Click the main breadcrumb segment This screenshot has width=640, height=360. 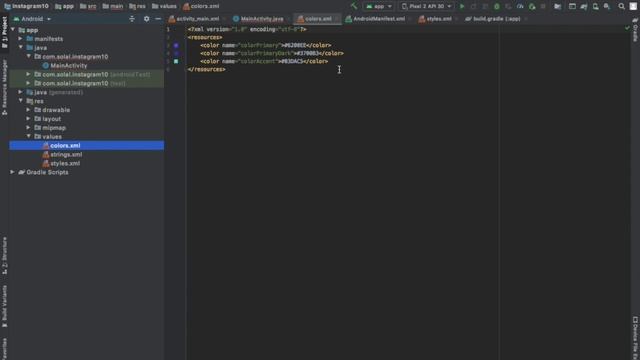113,6
